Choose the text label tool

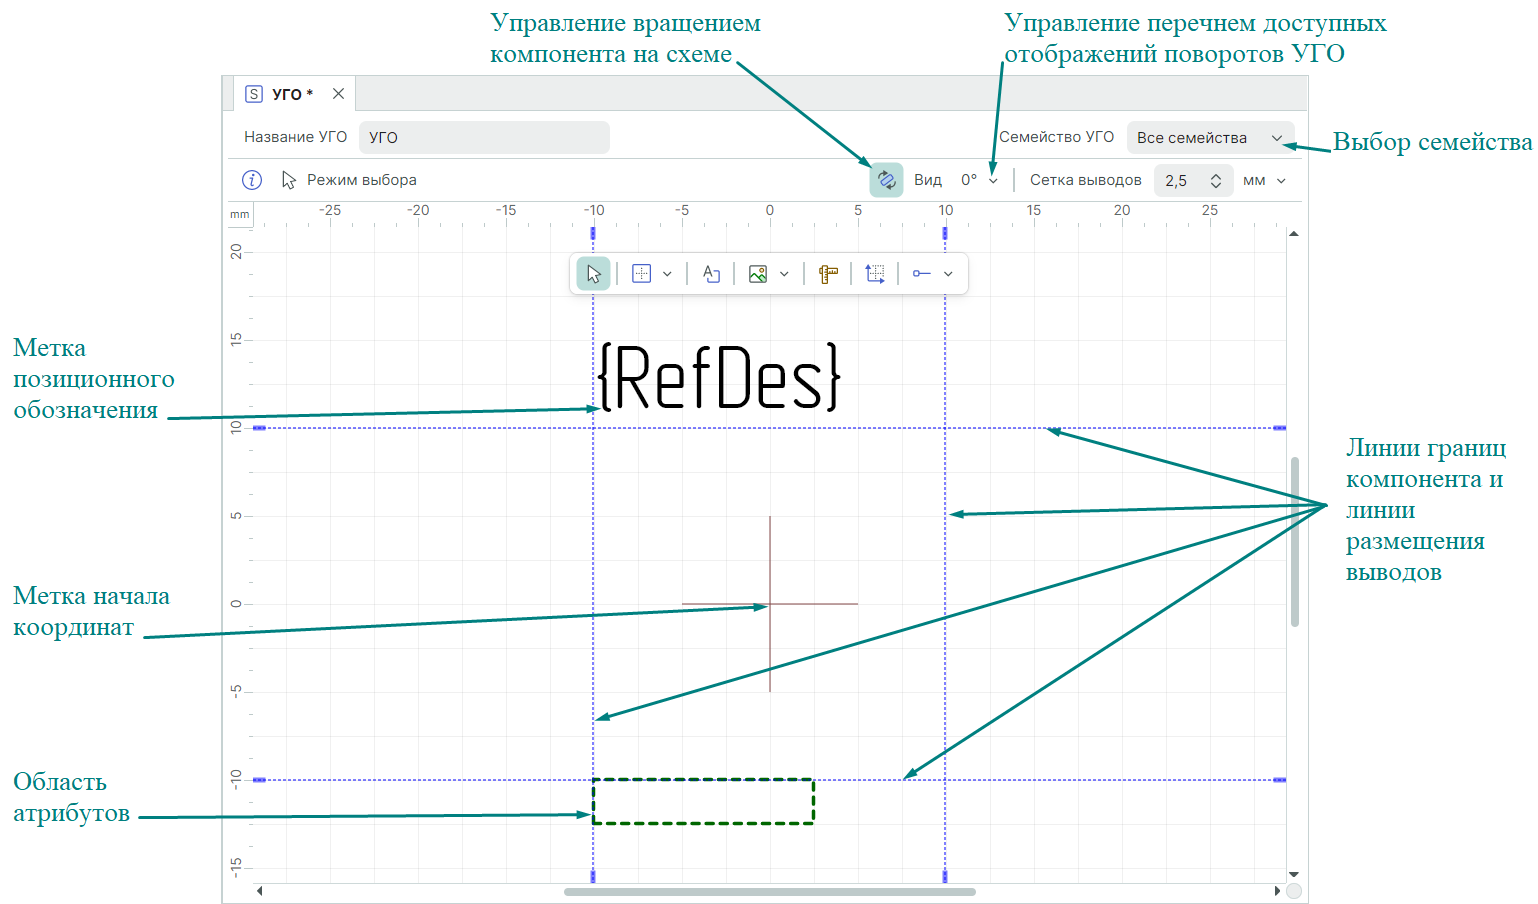711,274
